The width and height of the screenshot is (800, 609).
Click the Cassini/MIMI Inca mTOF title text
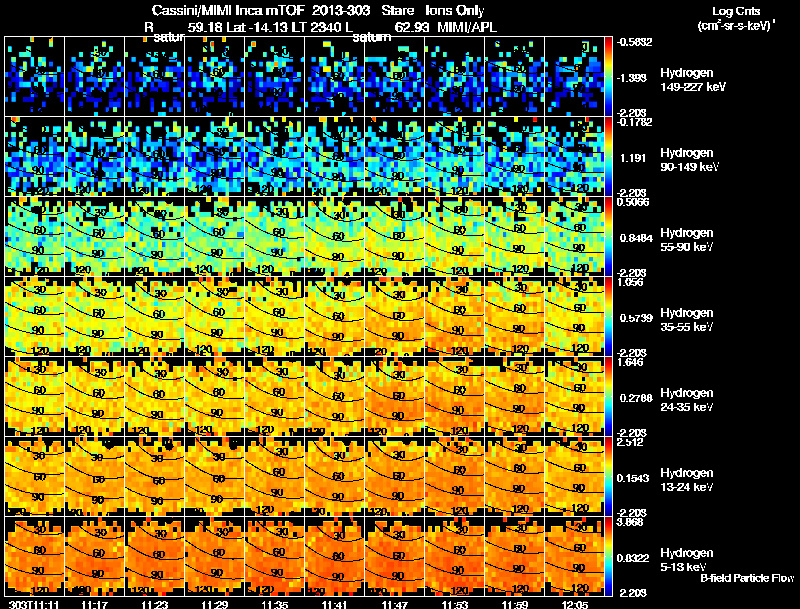[x=229, y=10]
